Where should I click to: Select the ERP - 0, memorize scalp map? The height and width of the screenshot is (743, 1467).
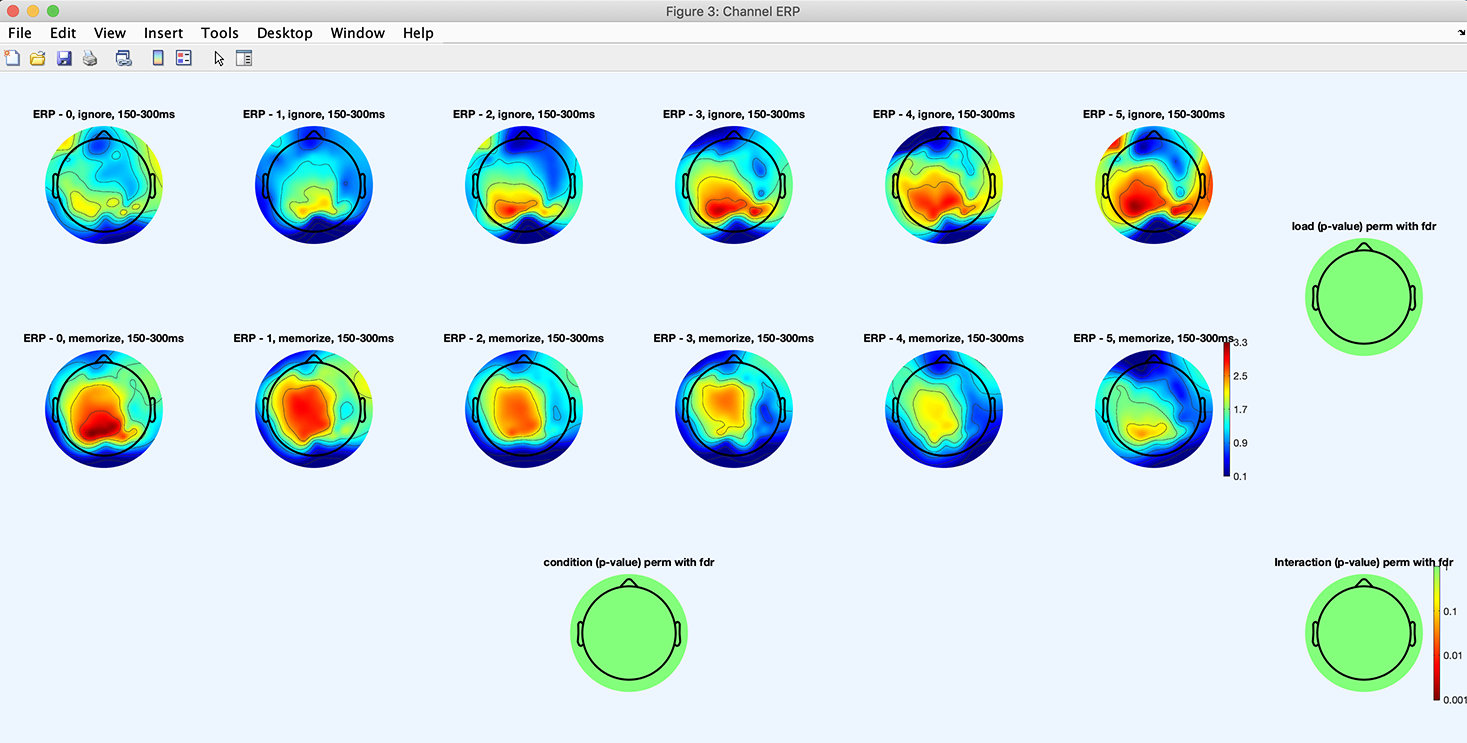click(104, 410)
